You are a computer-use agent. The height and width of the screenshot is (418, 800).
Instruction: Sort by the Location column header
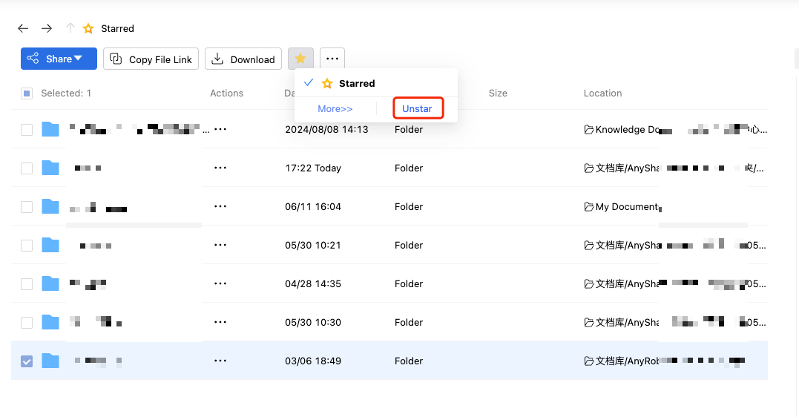click(602, 94)
